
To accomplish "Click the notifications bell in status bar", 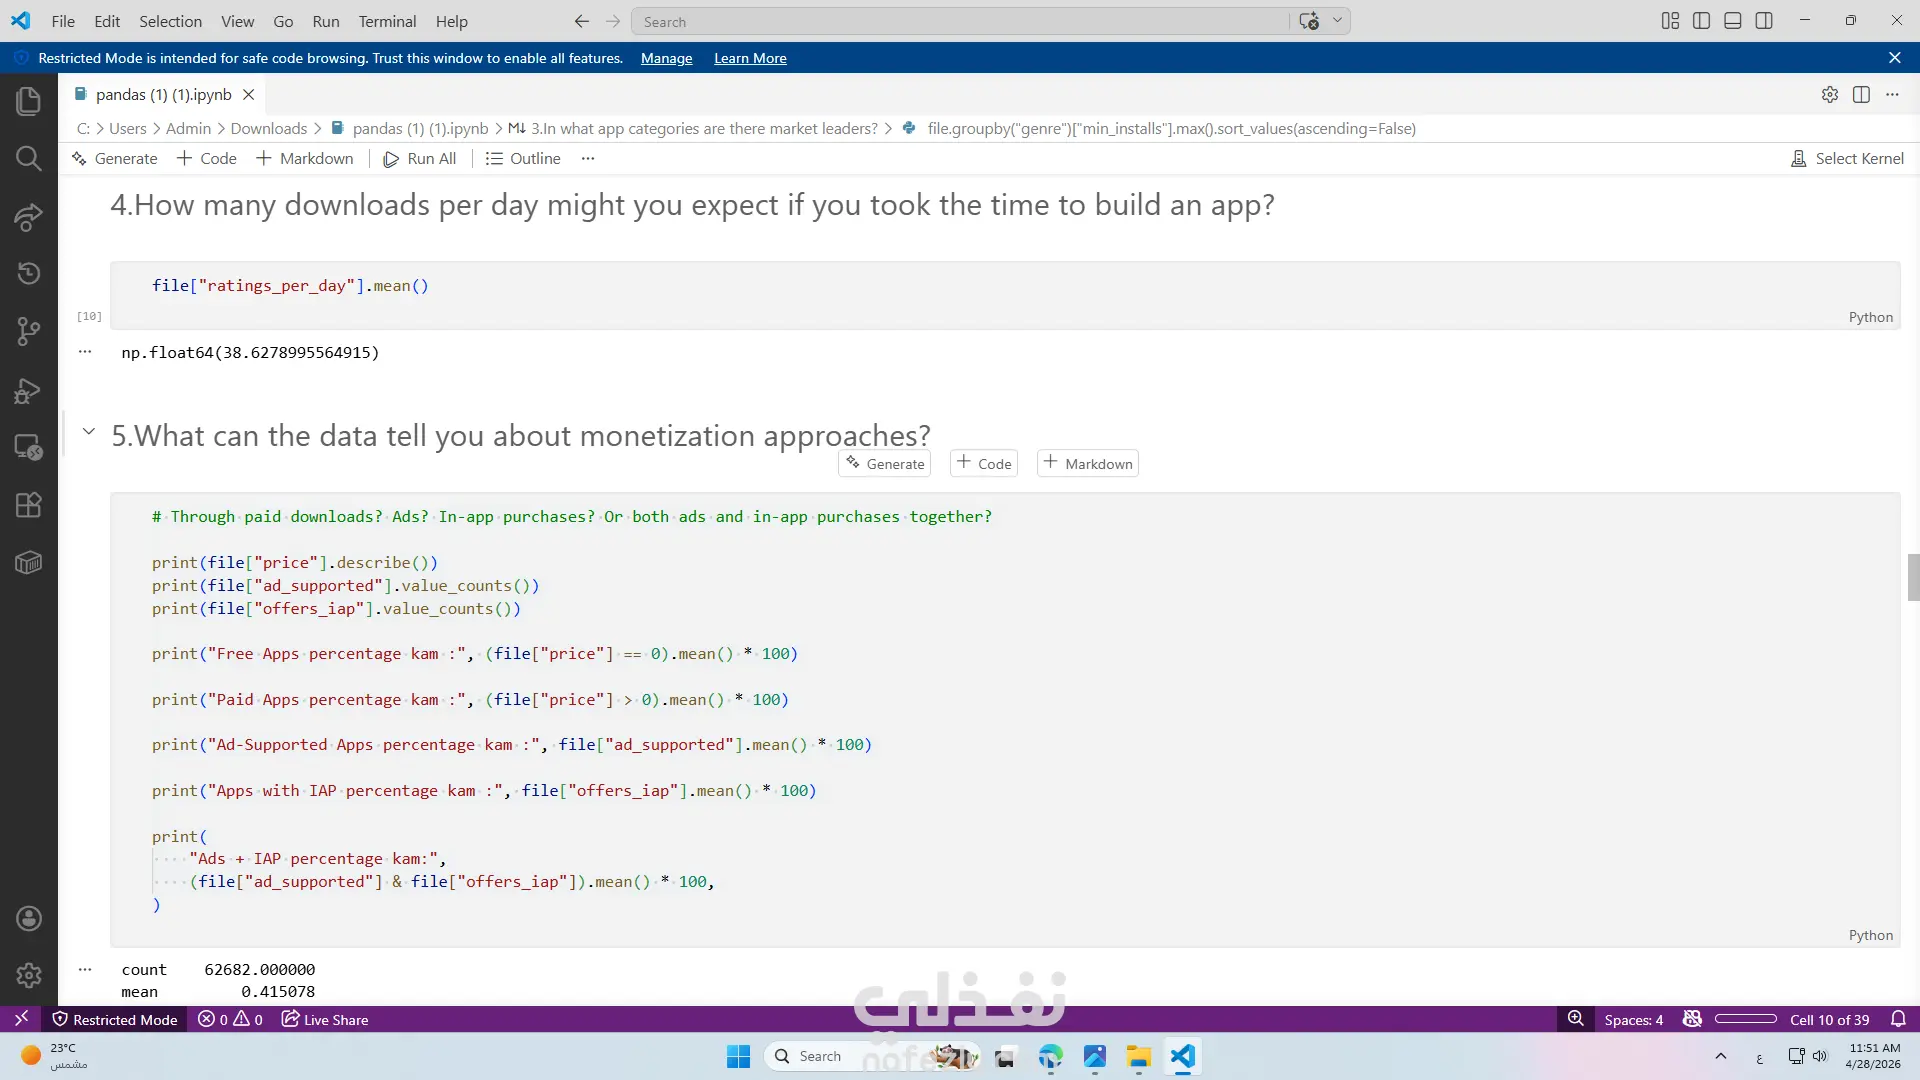I will pyautogui.click(x=1898, y=1019).
